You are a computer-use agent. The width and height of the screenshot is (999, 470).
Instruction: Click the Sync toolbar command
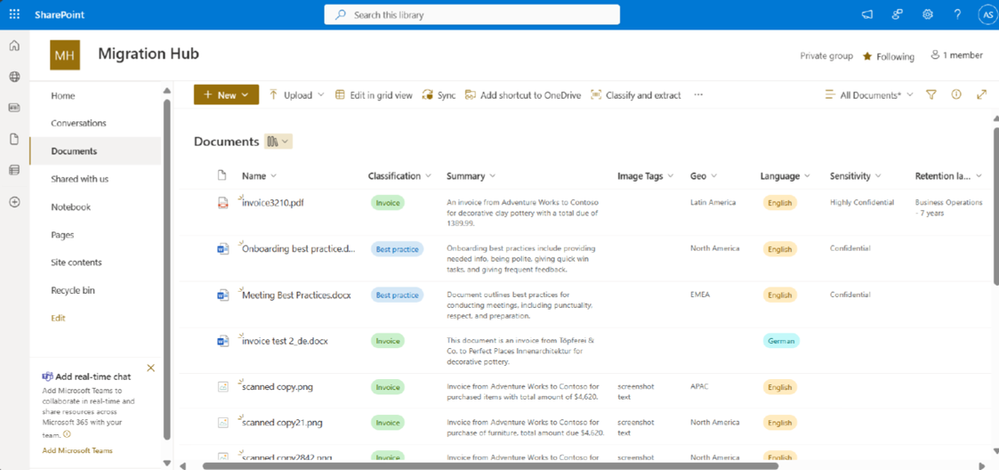439,95
